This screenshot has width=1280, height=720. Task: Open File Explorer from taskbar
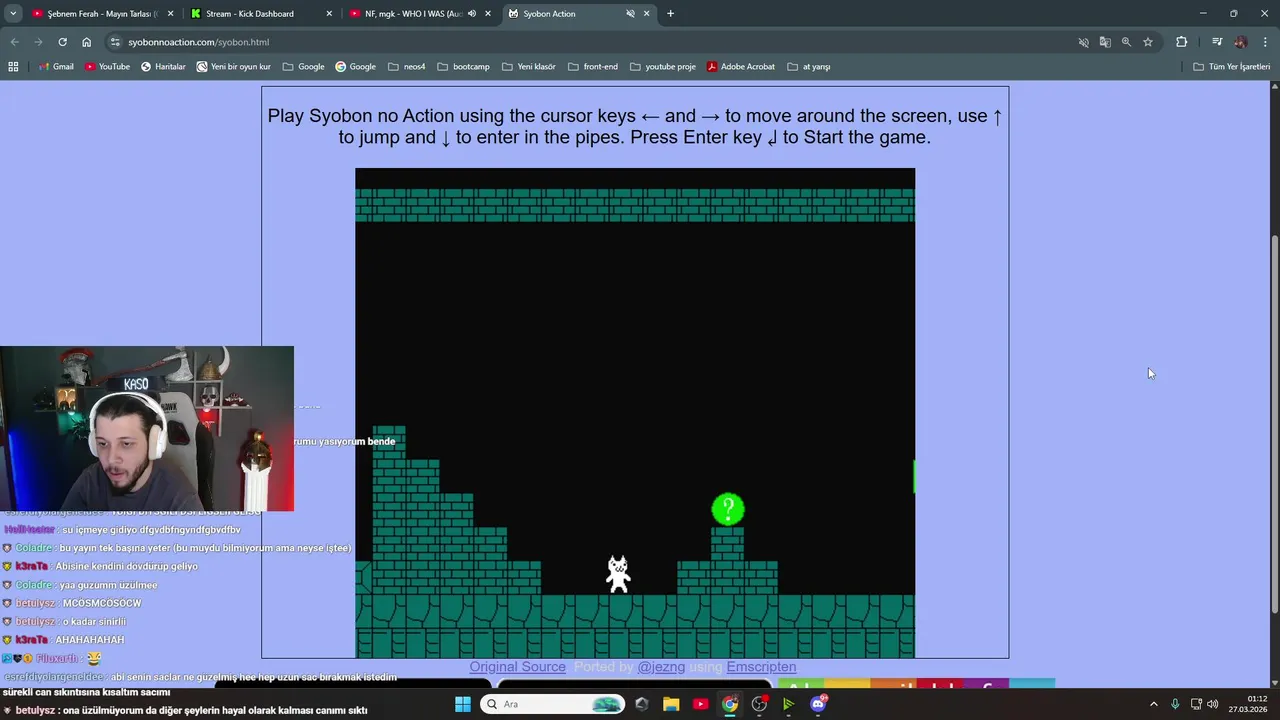pyautogui.click(x=671, y=704)
